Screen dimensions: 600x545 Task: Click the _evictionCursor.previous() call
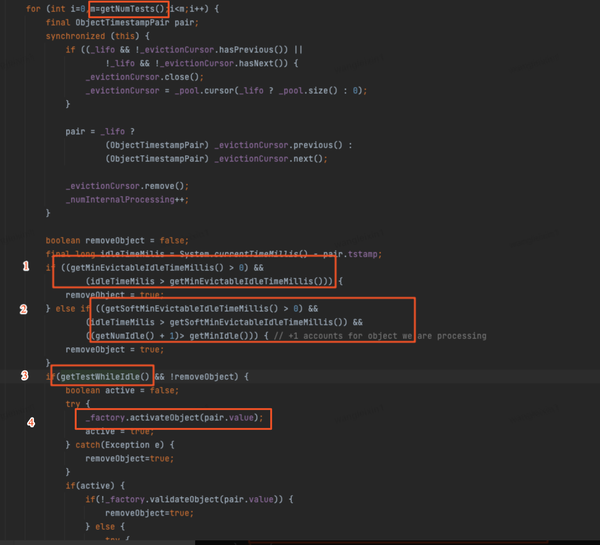[x=279, y=145]
